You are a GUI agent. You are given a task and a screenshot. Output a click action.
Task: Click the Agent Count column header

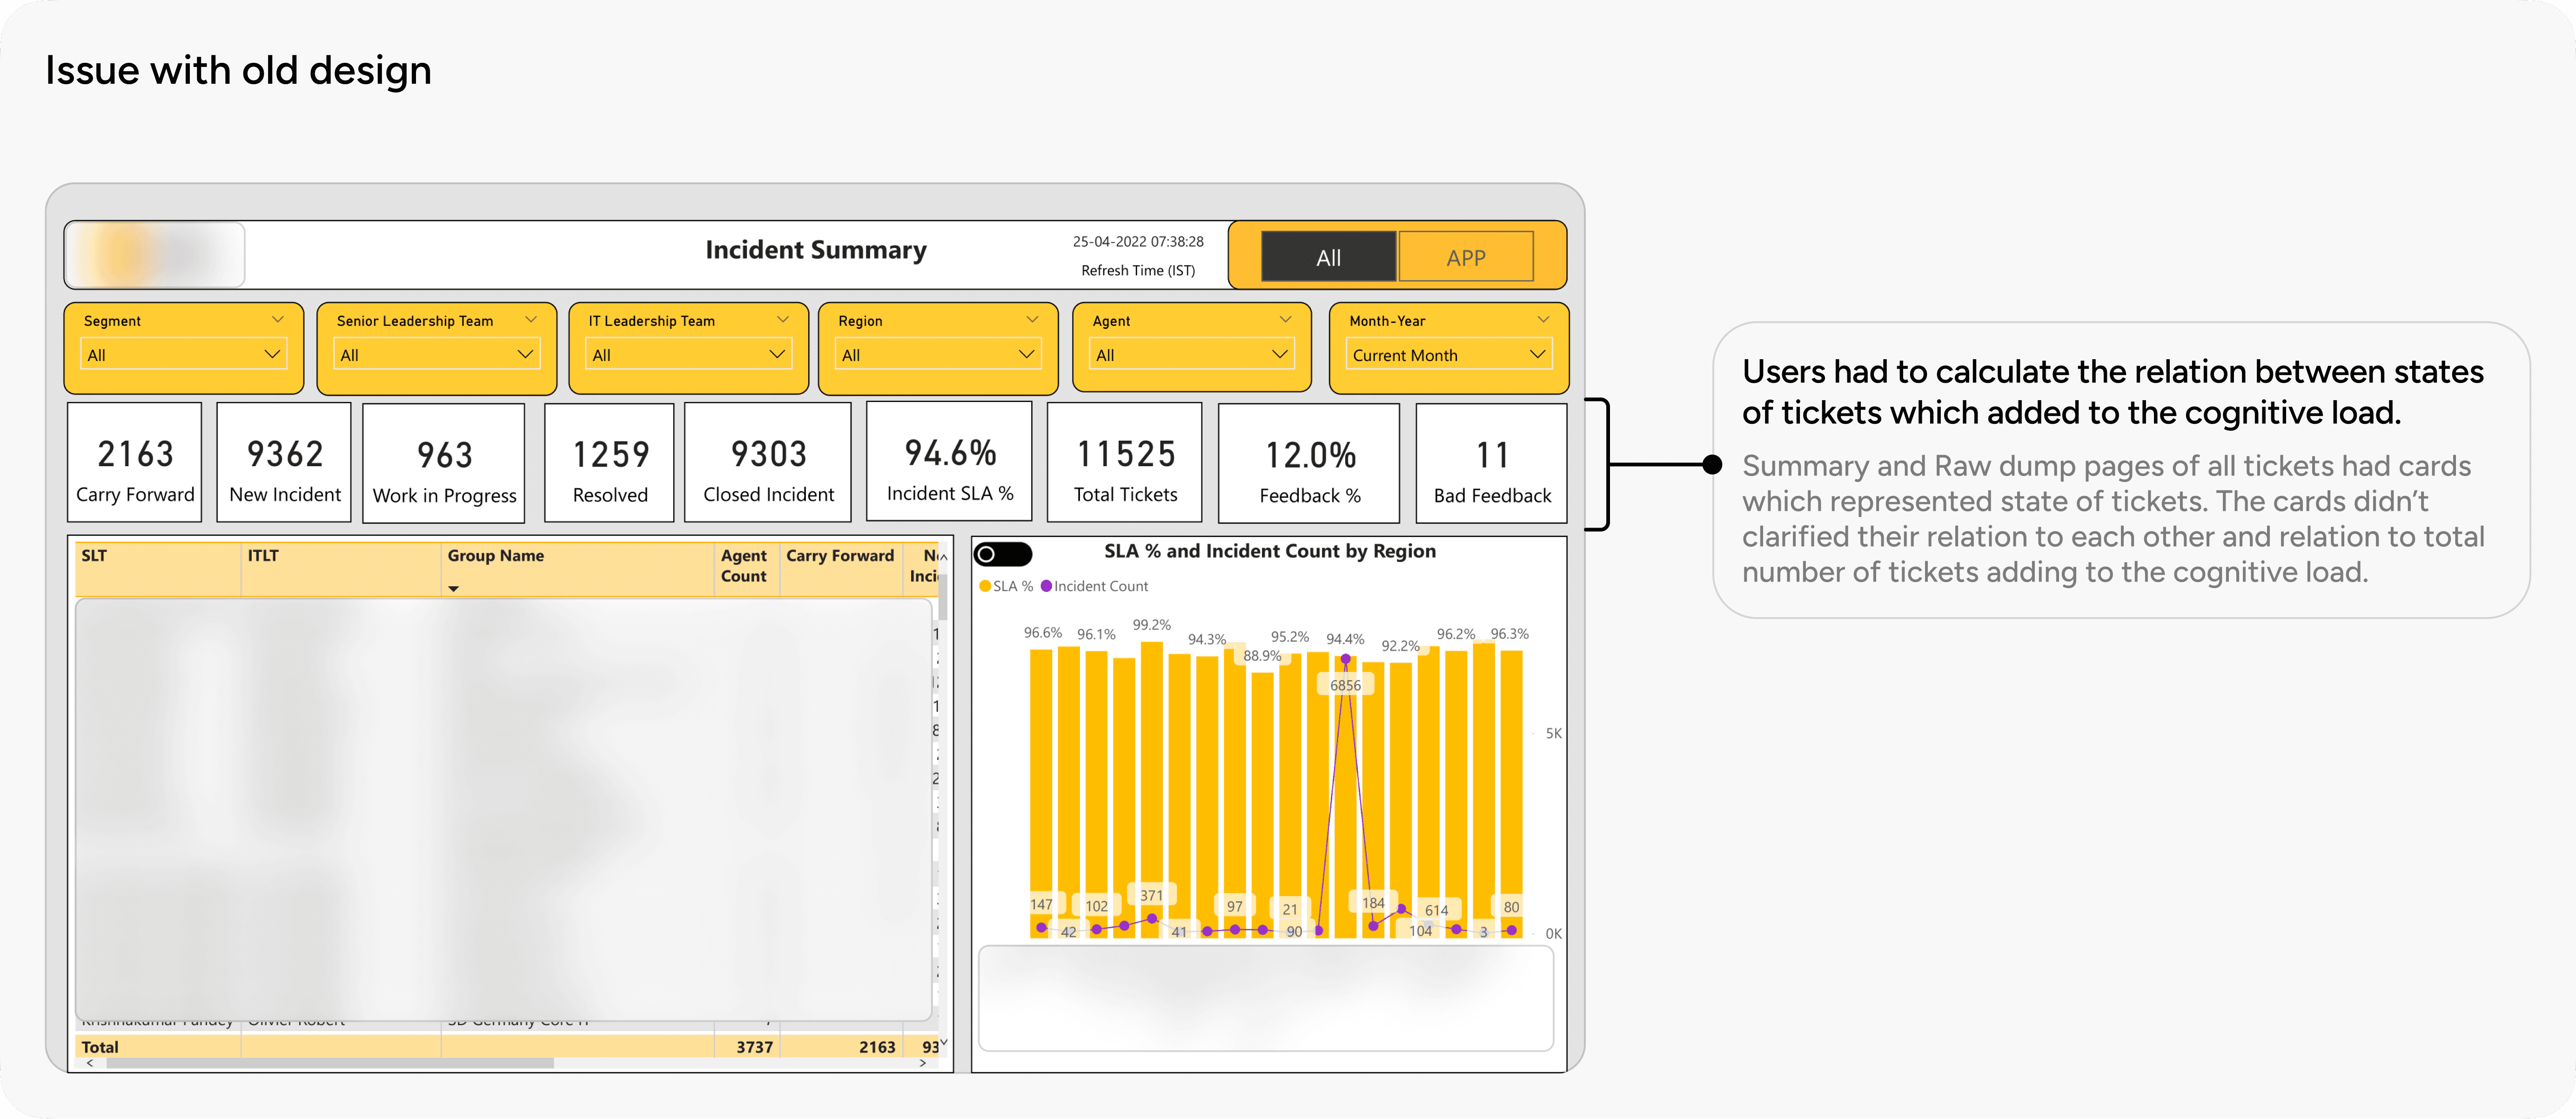[744, 565]
